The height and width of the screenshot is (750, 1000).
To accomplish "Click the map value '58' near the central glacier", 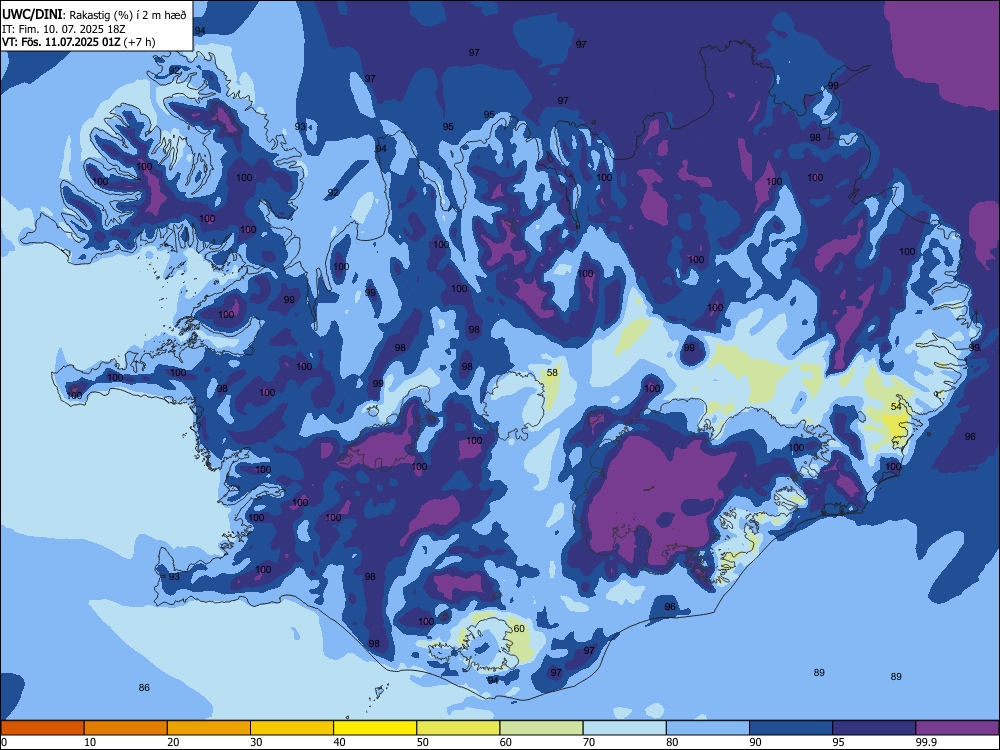I will pyautogui.click(x=552, y=372).
